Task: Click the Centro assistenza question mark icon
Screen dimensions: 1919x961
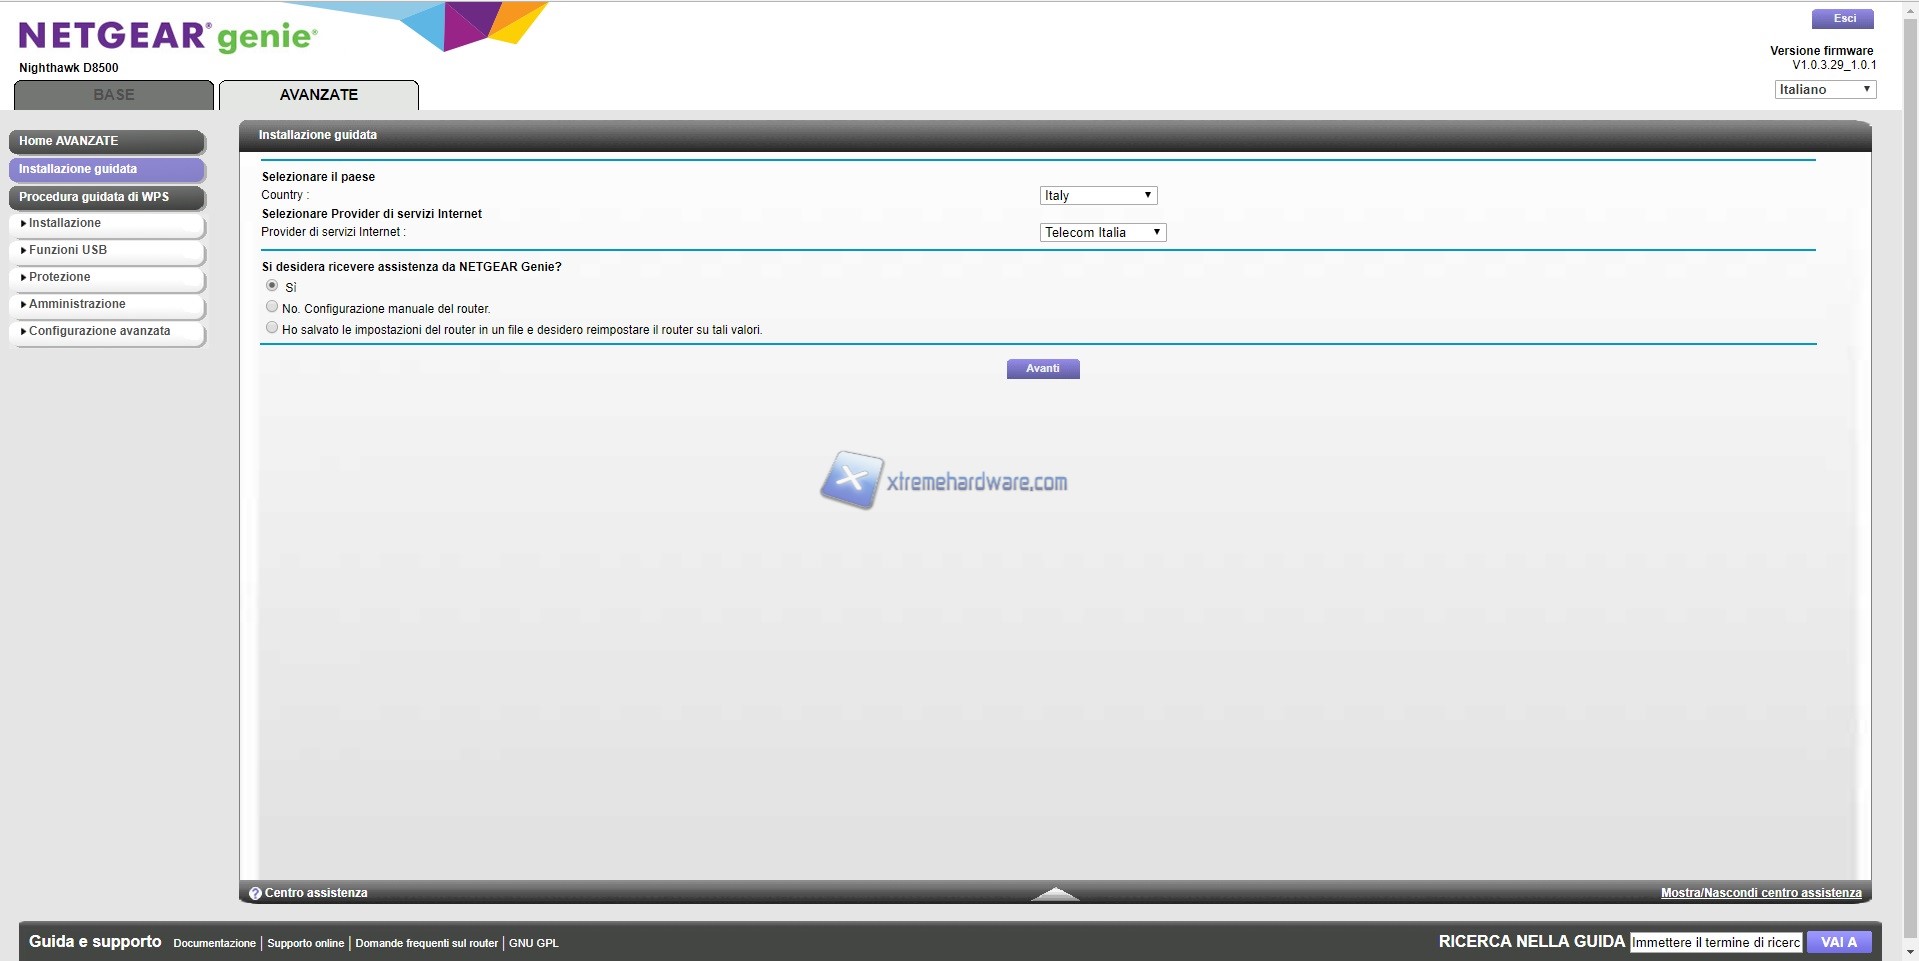Action: pyautogui.click(x=255, y=893)
